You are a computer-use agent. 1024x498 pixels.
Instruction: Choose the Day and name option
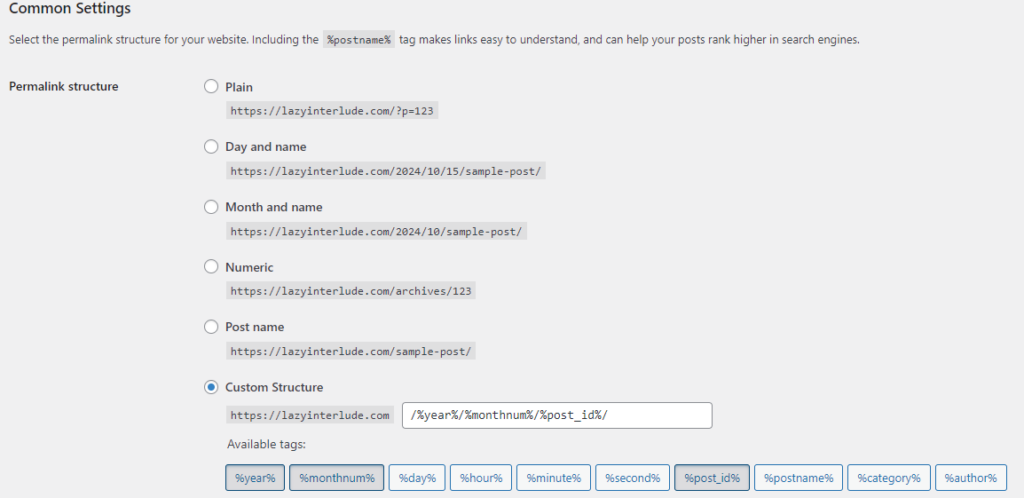[211, 147]
